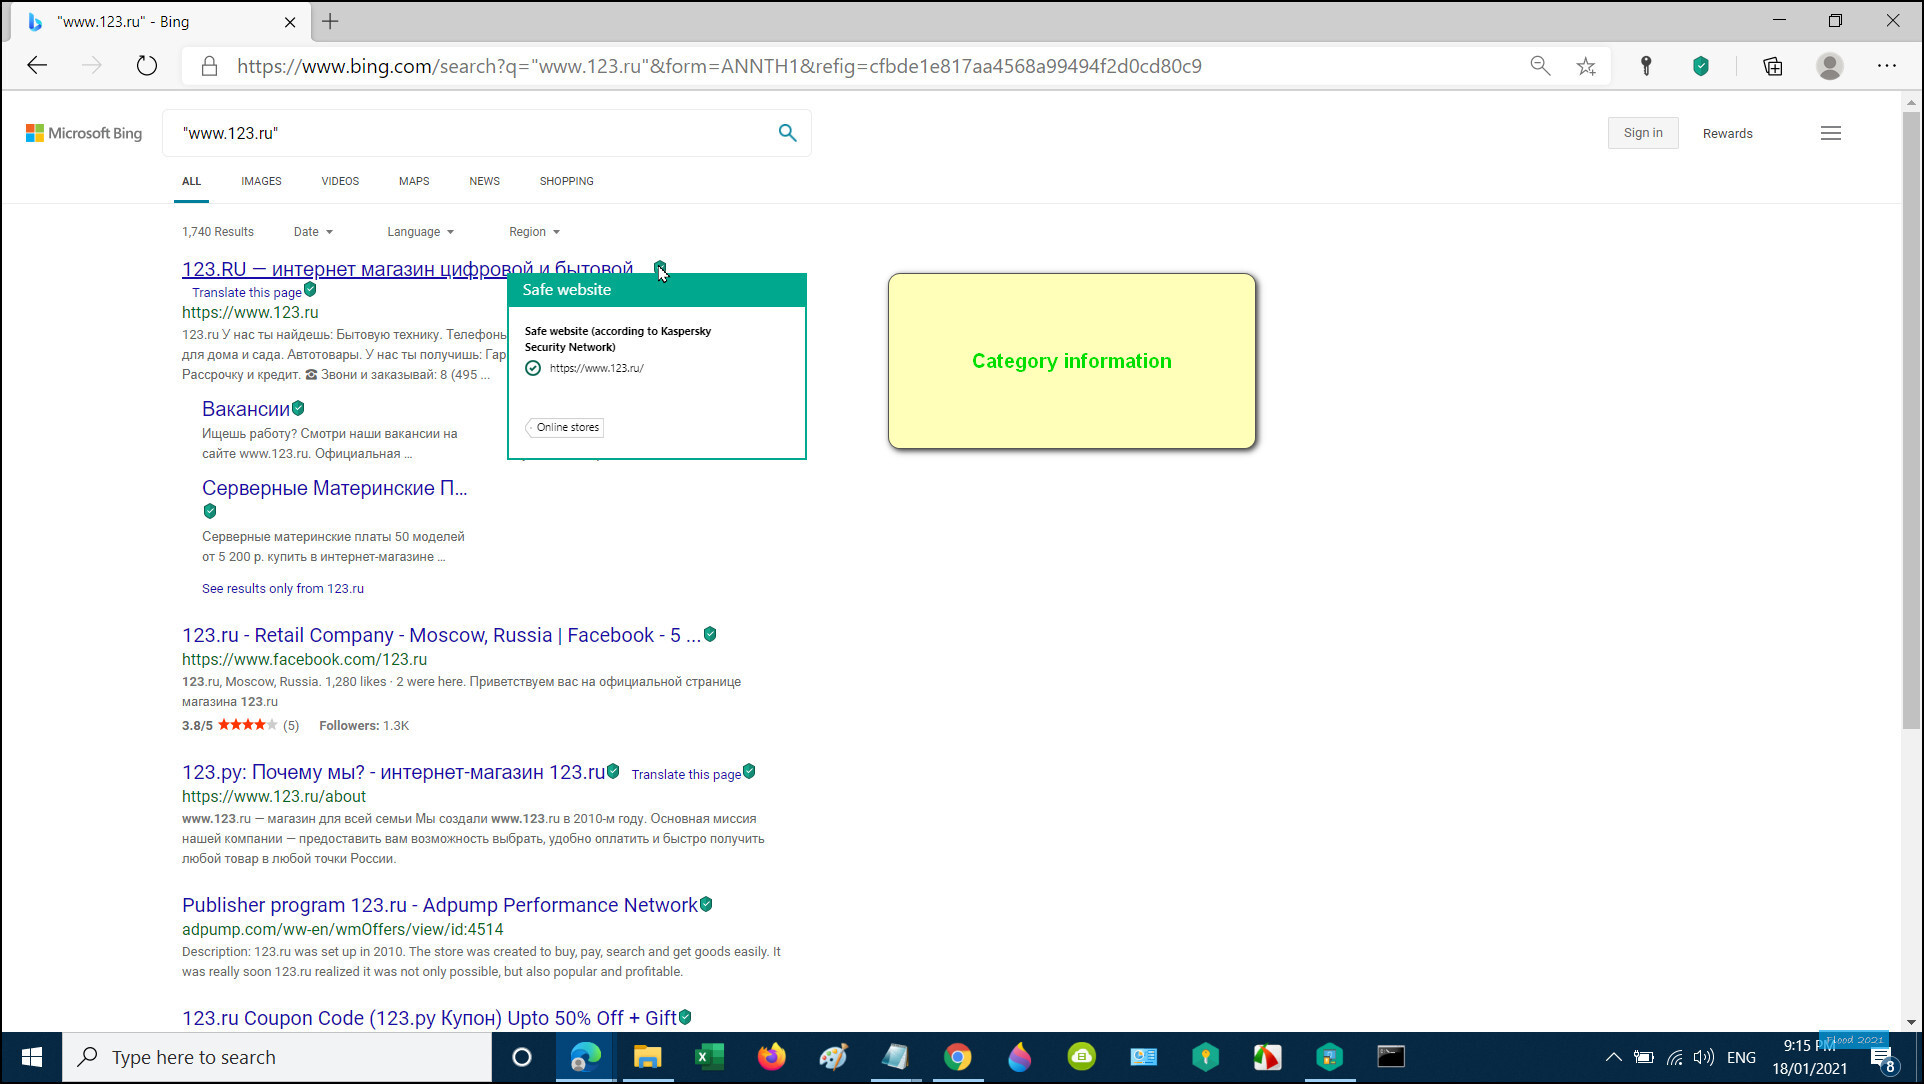Open the password manager key extension icon
1924x1084 pixels.
tap(1645, 66)
